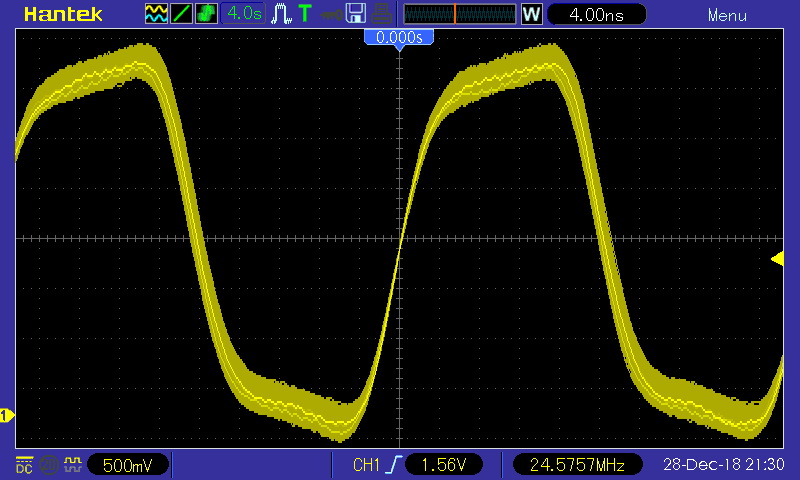The width and height of the screenshot is (800, 480).
Task: Click the yellow trigger level arrow at right edge
Action: click(777, 259)
